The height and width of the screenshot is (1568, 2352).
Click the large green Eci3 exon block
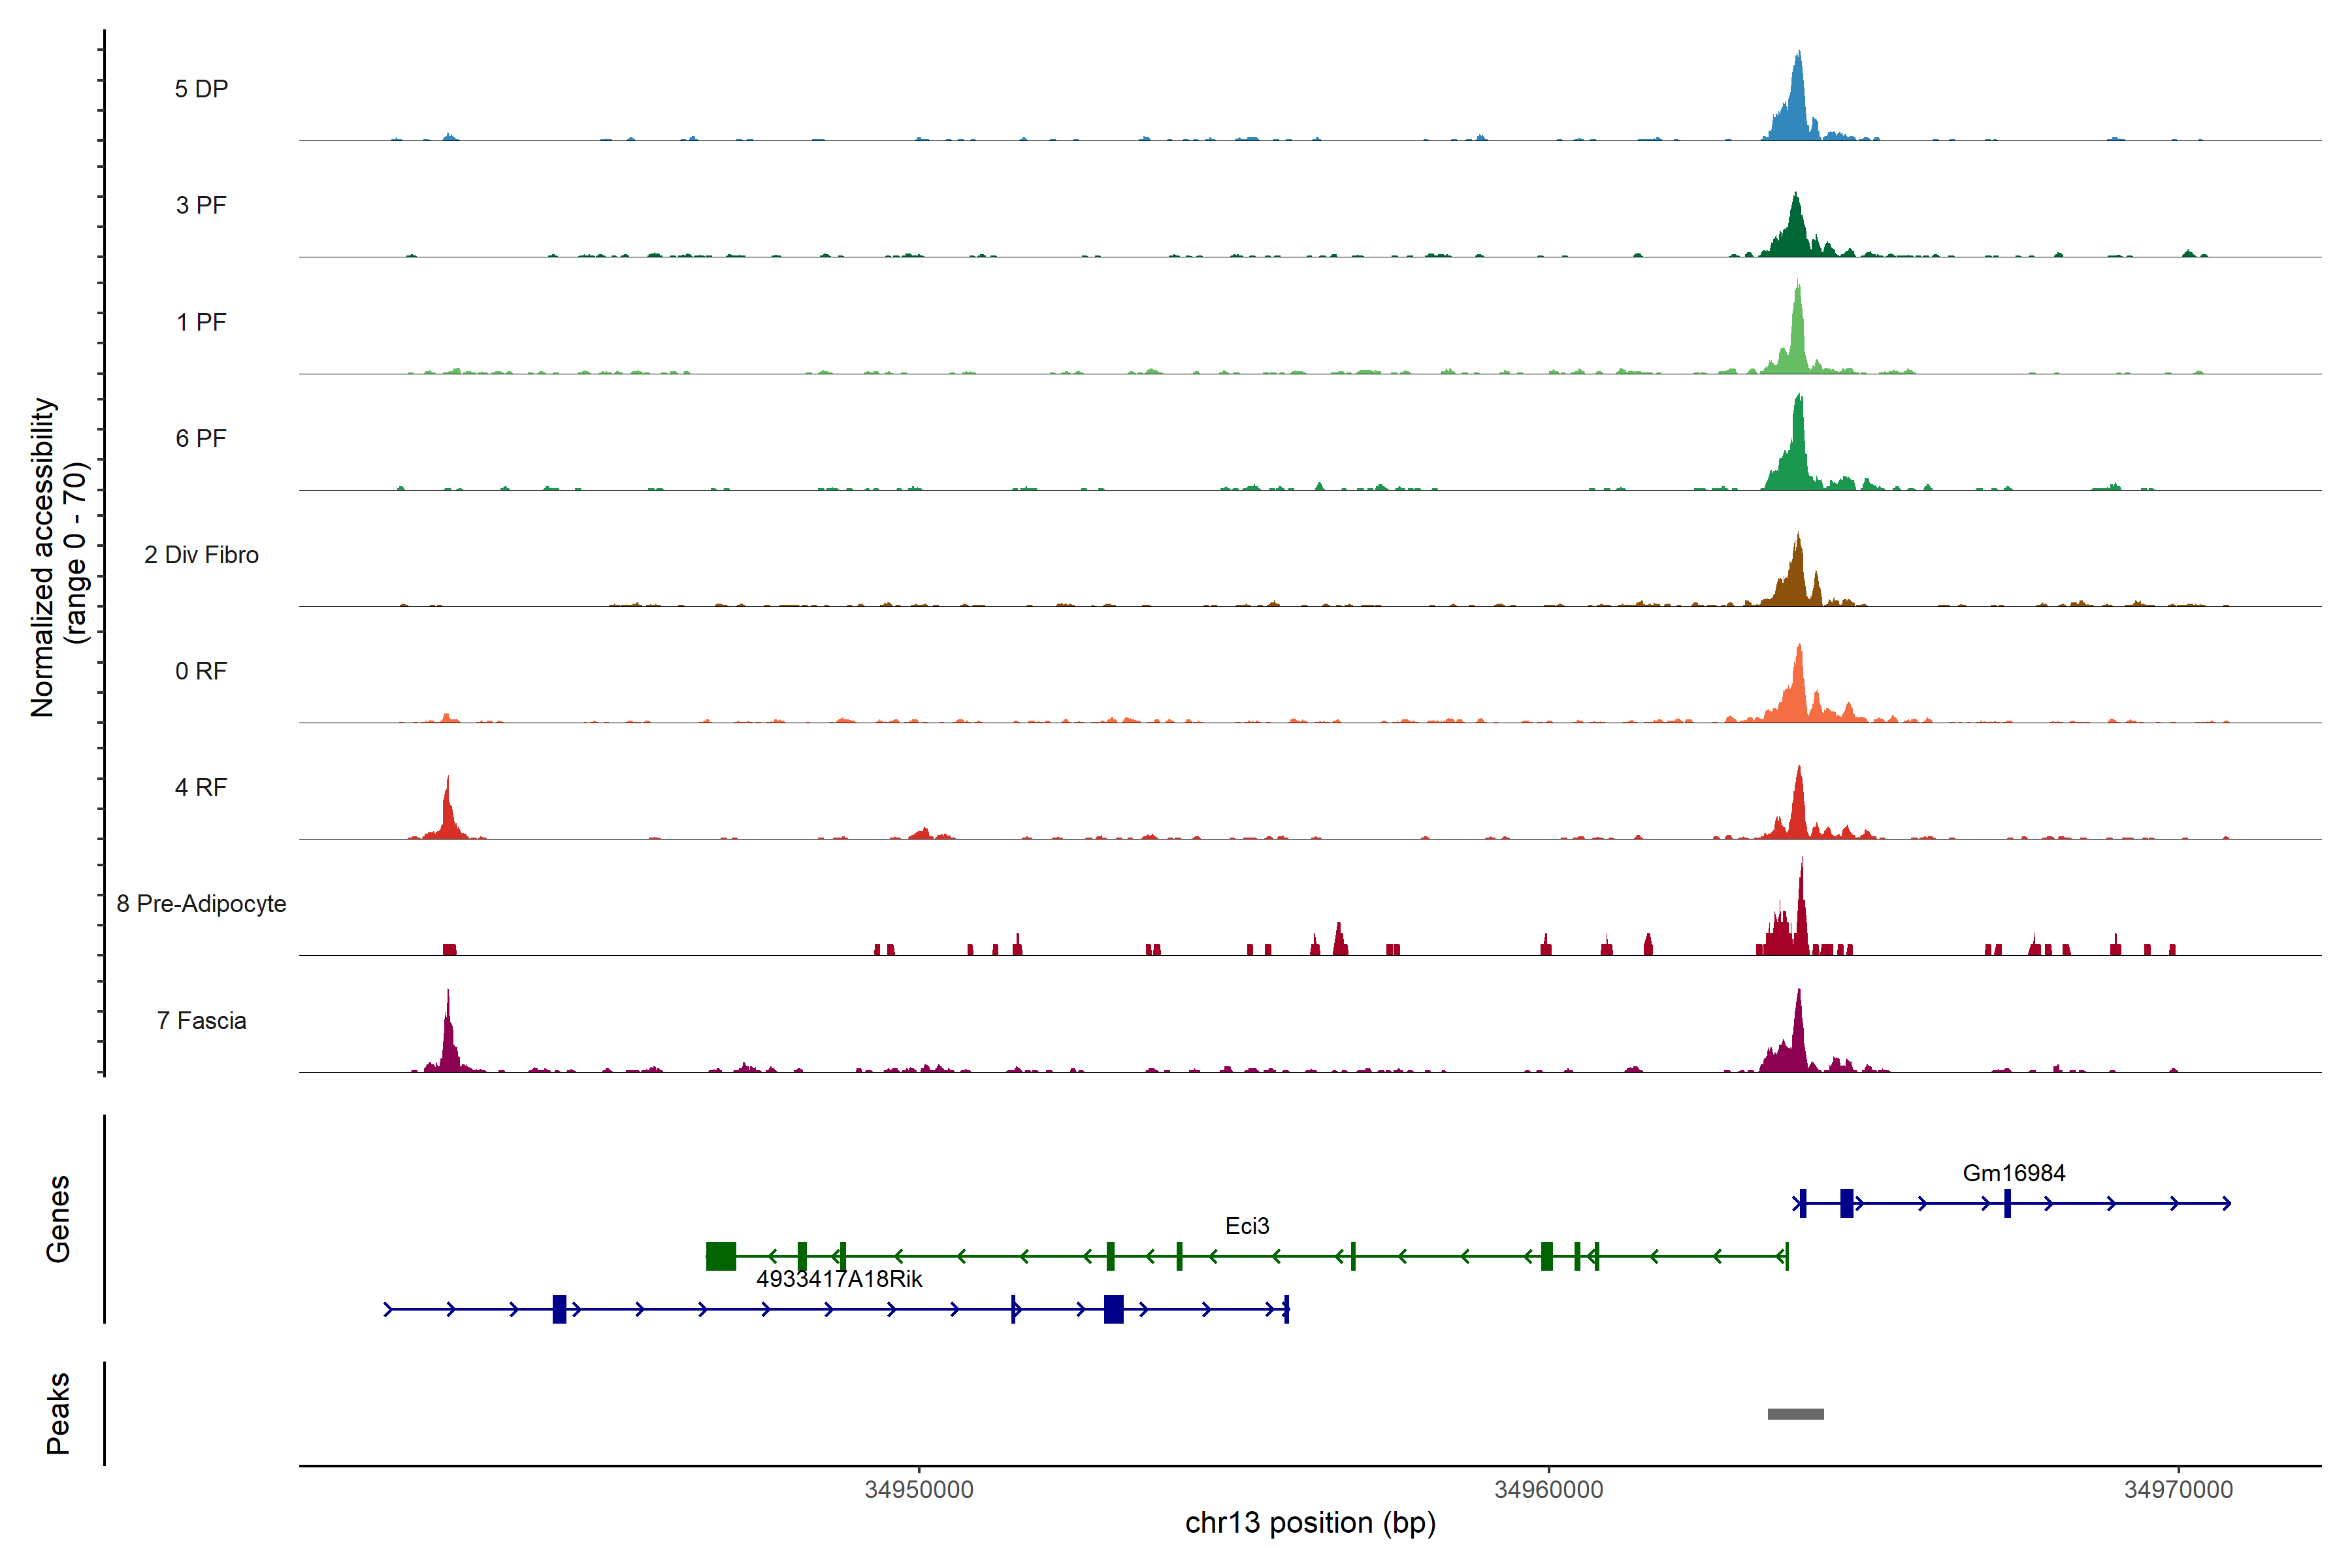tap(721, 1256)
